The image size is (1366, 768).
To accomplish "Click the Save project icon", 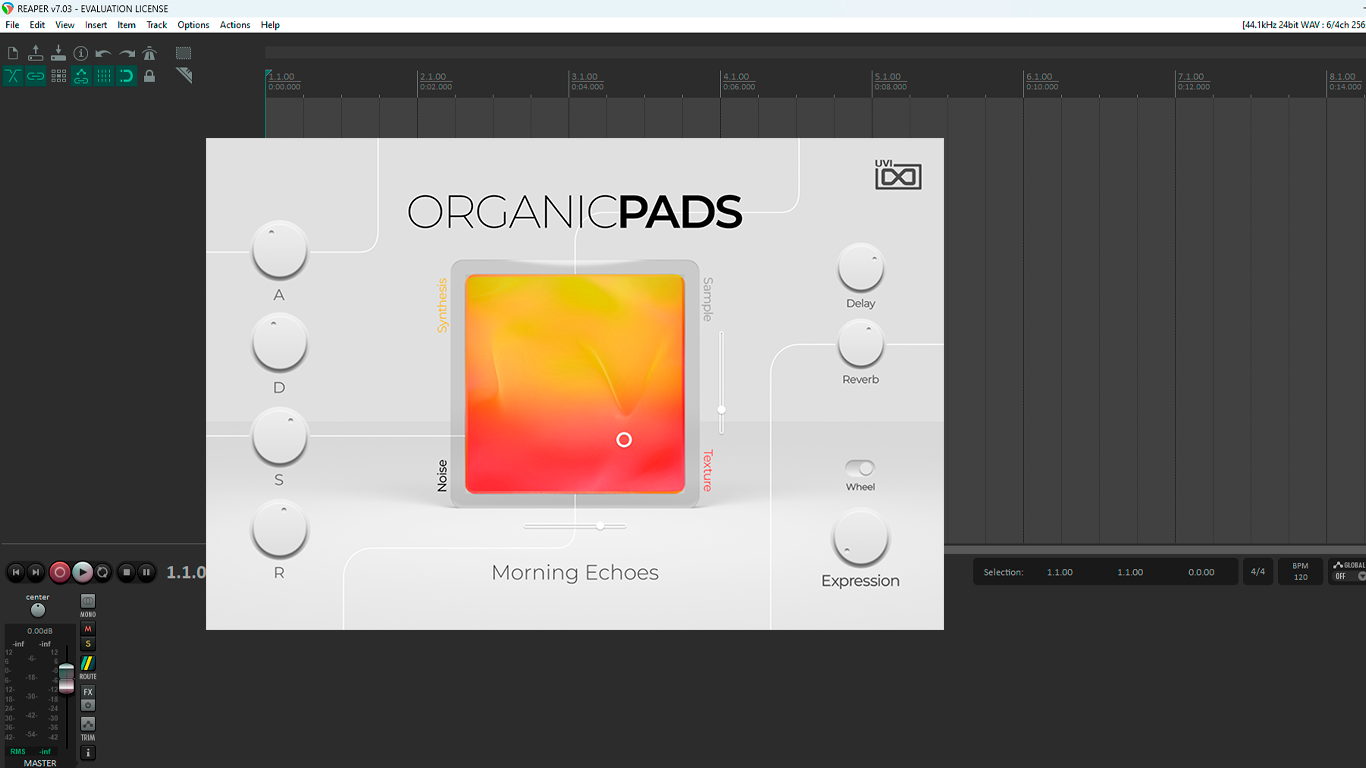I will pos(58,53).
